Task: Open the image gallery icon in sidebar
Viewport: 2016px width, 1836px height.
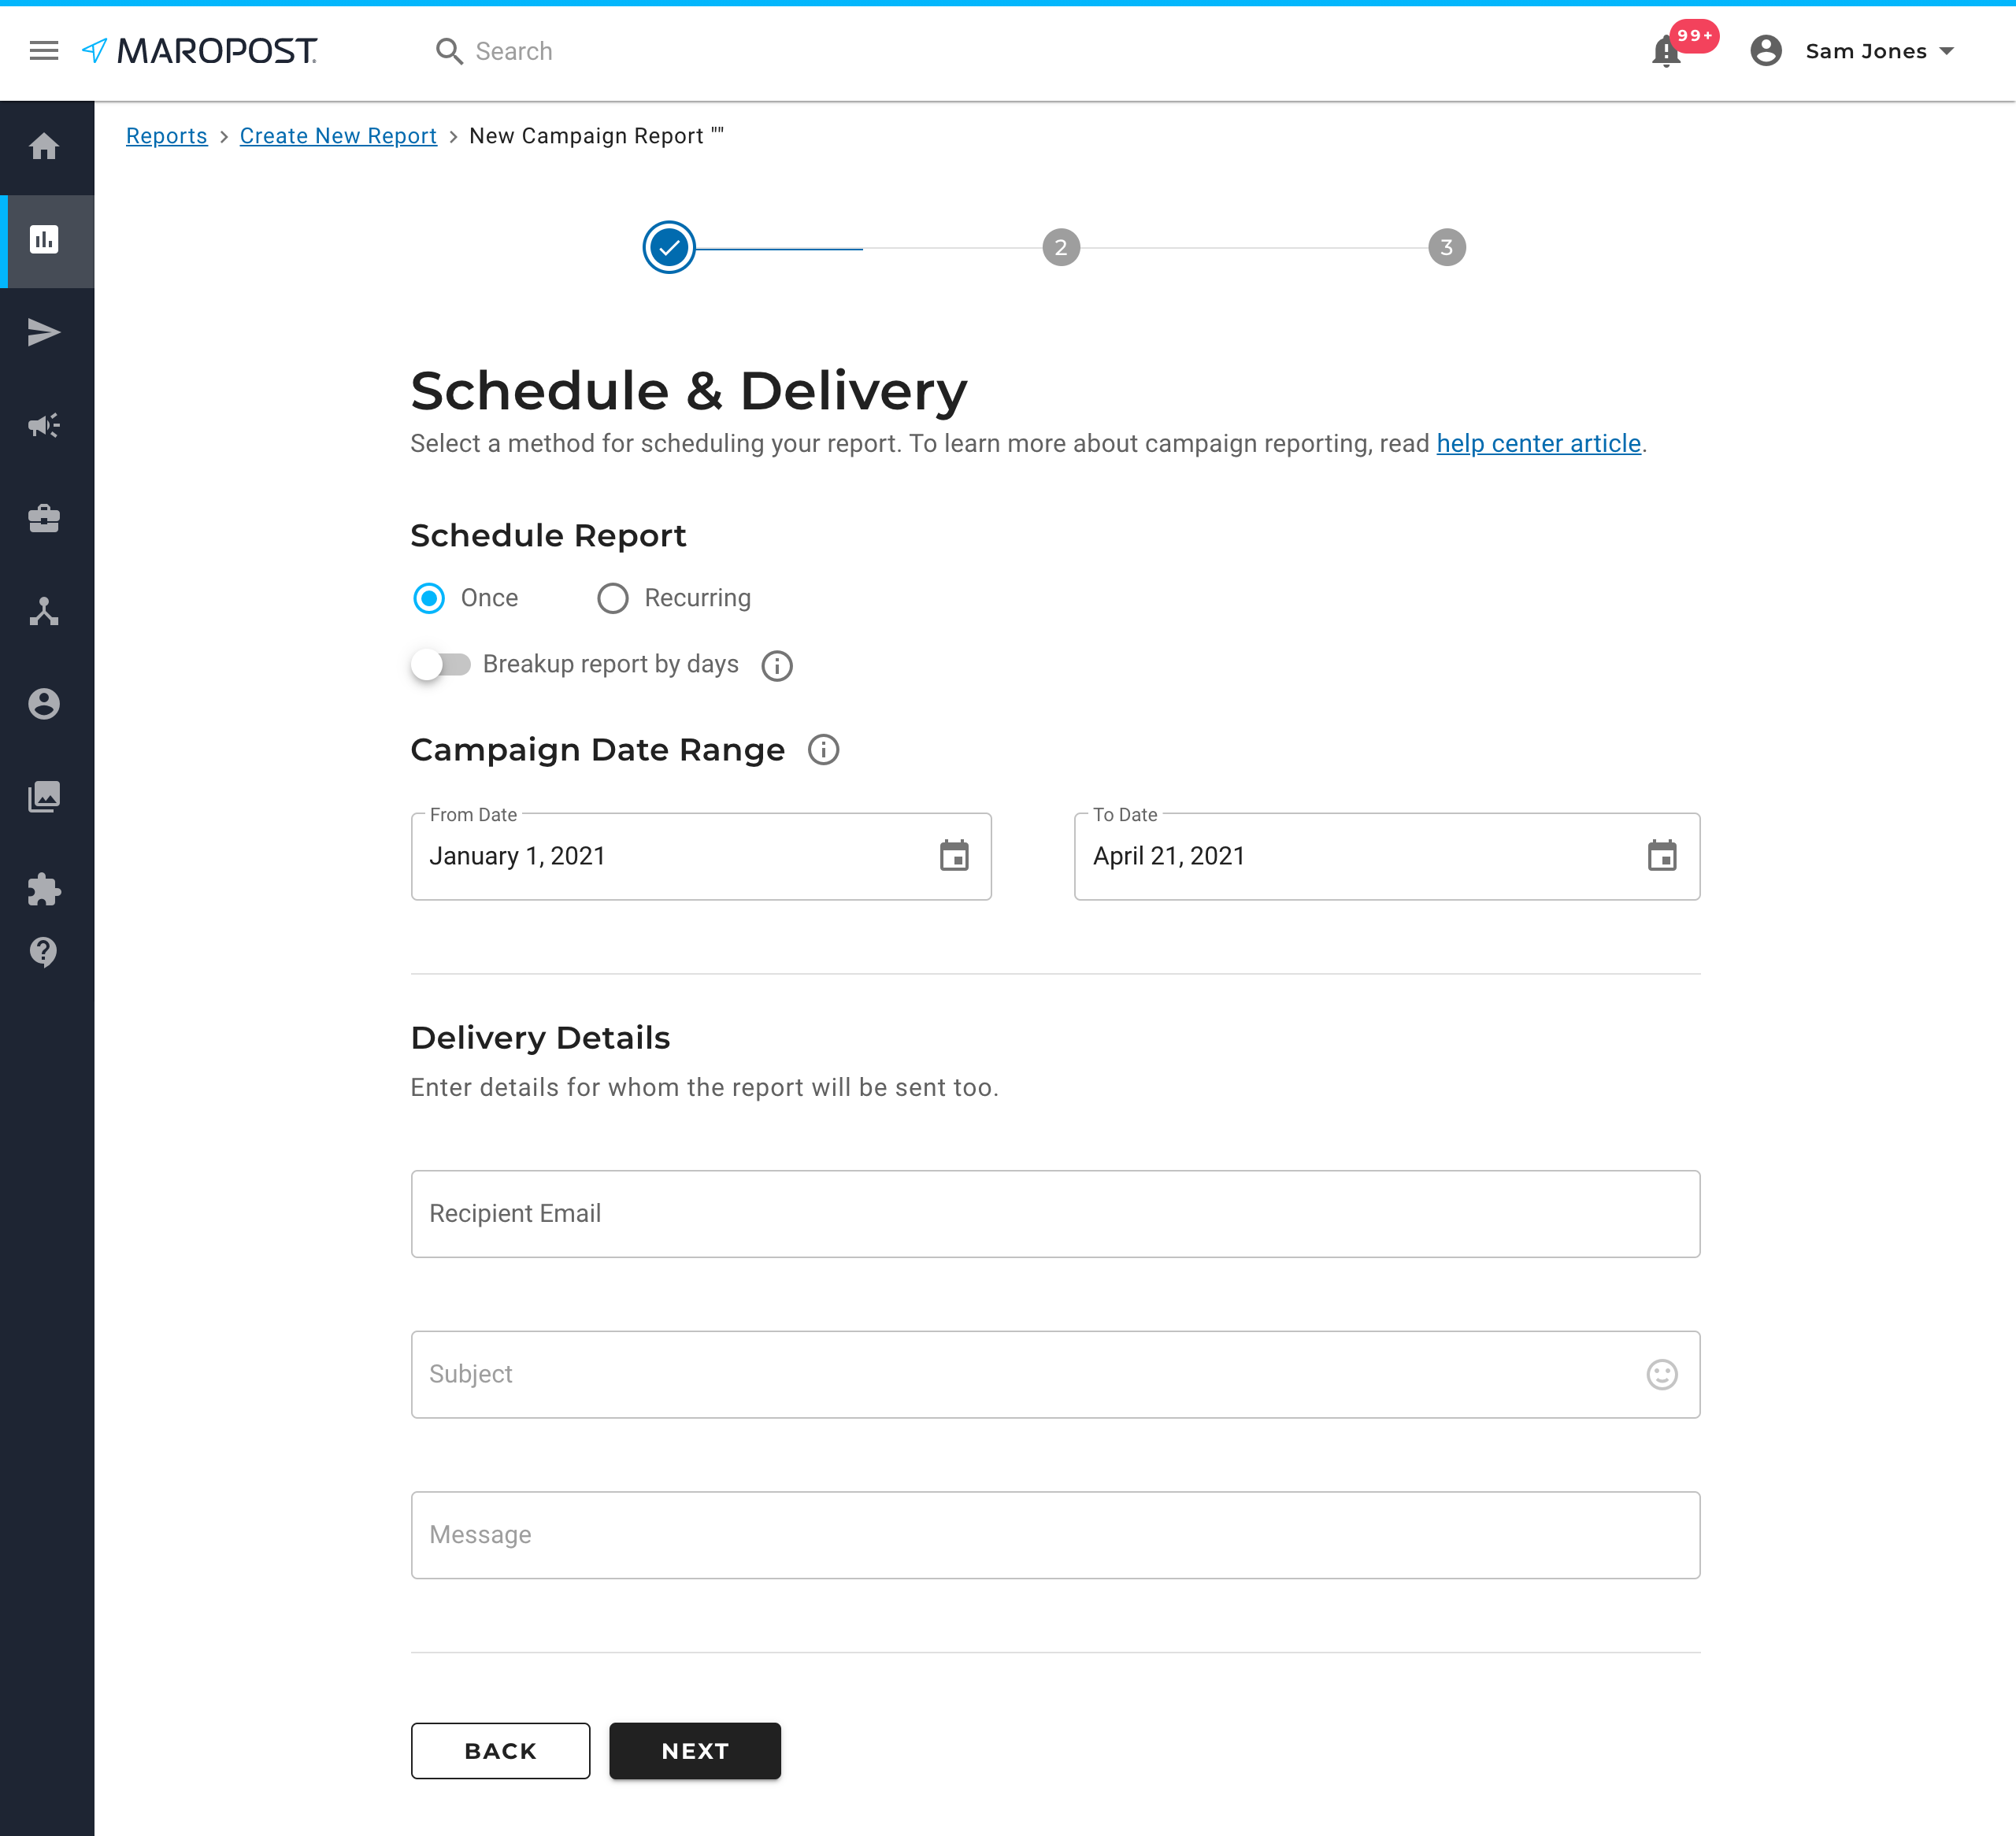Action: 44,797
